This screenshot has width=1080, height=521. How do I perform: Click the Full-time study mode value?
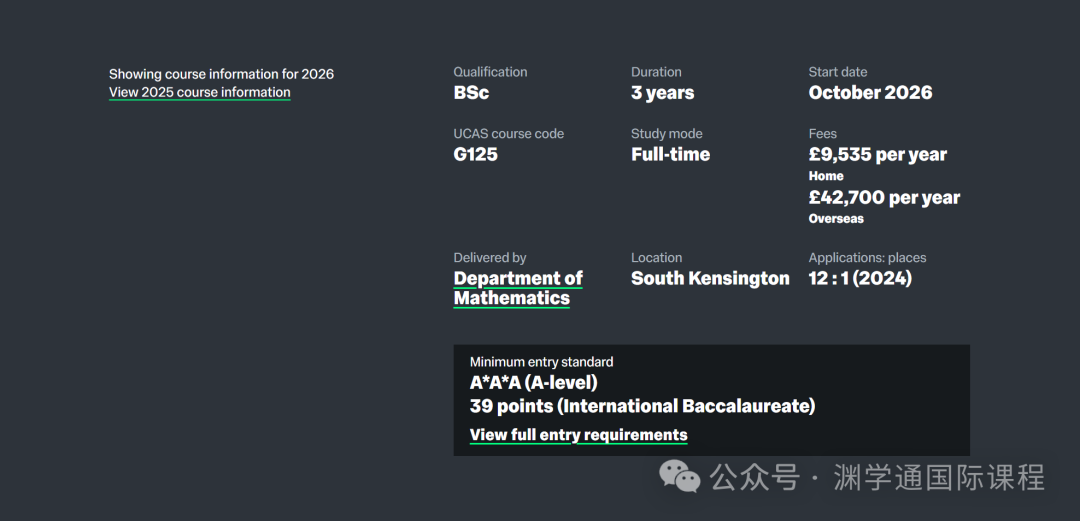coord(670,155)
